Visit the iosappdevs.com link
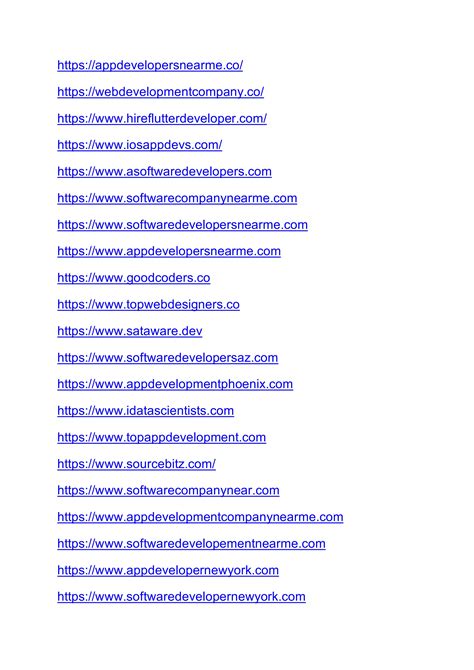This screenshot has height=670, width=474. (140, 145)
